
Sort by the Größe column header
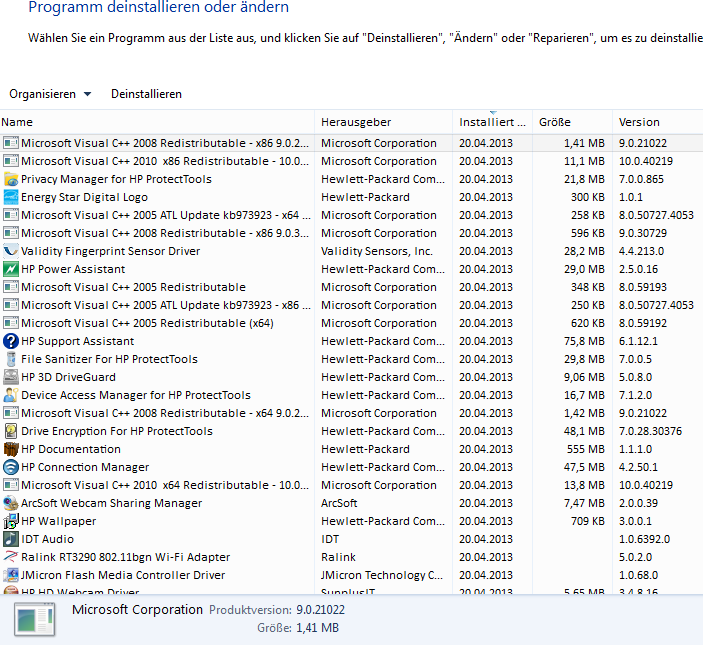(572, 122)
